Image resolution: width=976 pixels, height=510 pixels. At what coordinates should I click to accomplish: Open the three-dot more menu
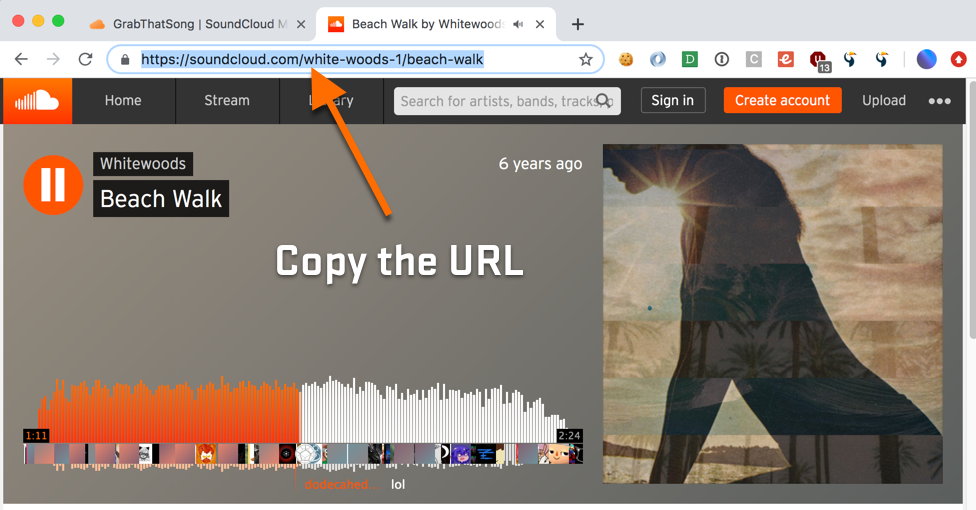point(939,101)
